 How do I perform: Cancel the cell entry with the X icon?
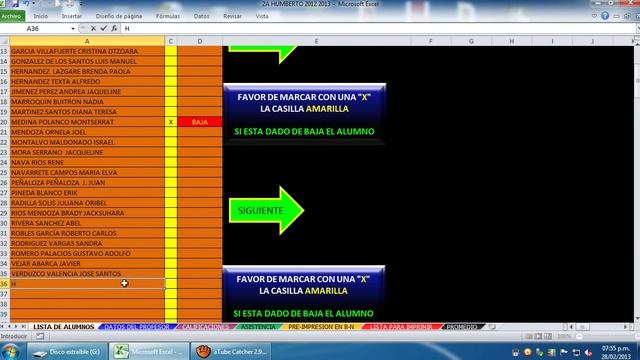(93, 28)
